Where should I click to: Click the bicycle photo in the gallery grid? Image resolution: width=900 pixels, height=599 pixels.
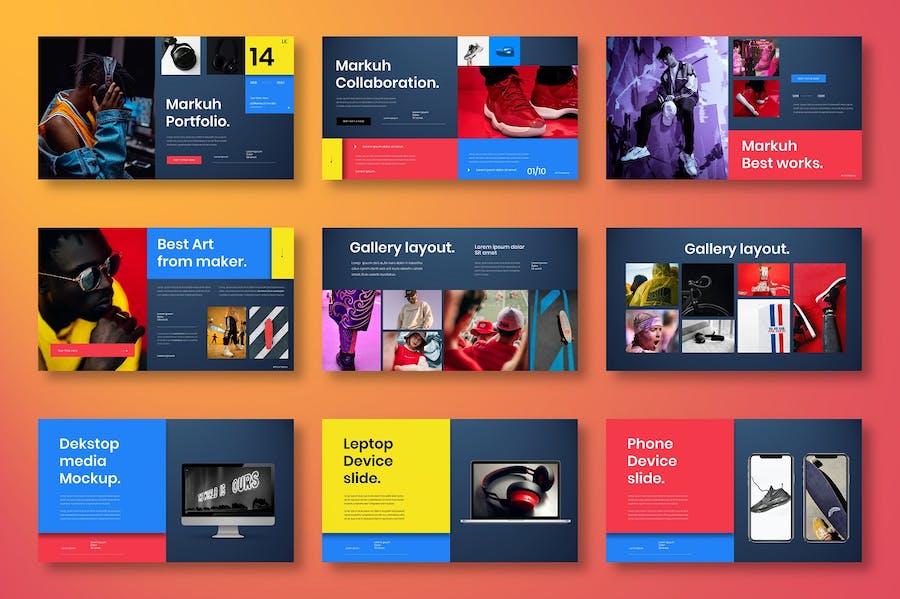(708, 284)
